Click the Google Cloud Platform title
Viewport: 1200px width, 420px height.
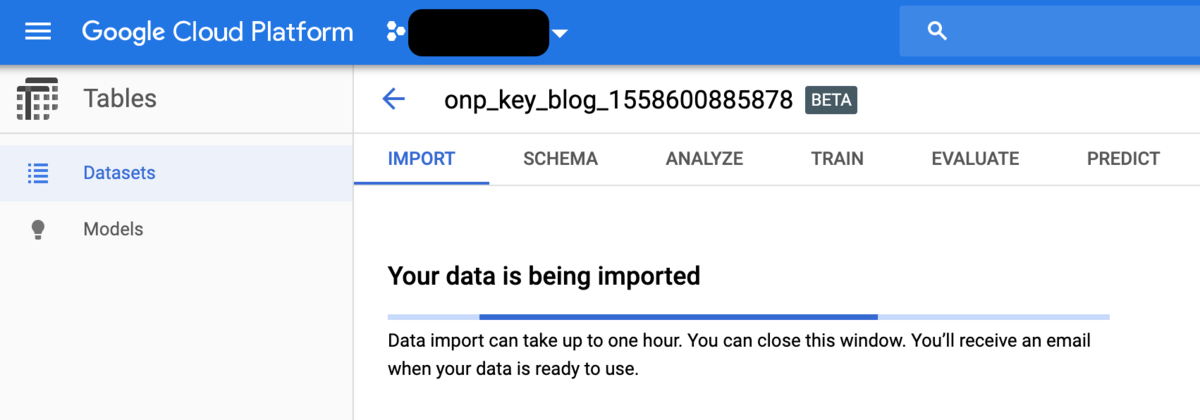(x=217, y=31)
